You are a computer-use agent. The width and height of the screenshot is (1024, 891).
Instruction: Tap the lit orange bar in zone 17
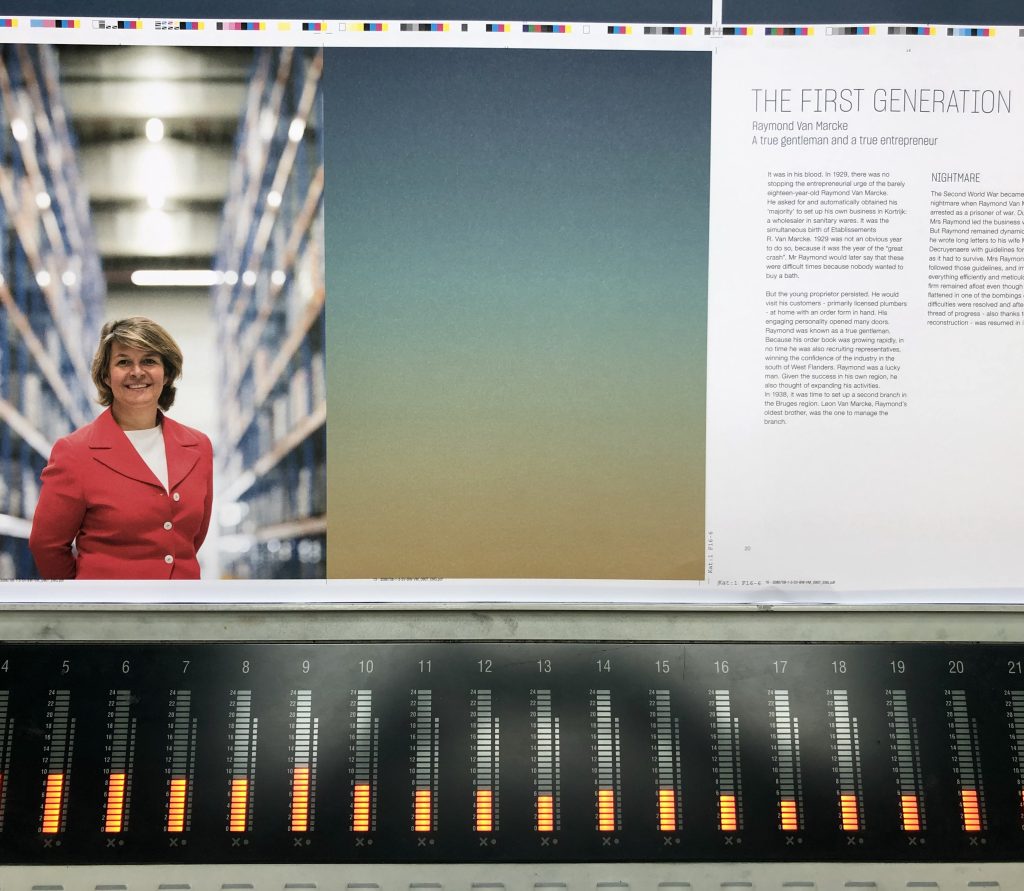point(789,814)
